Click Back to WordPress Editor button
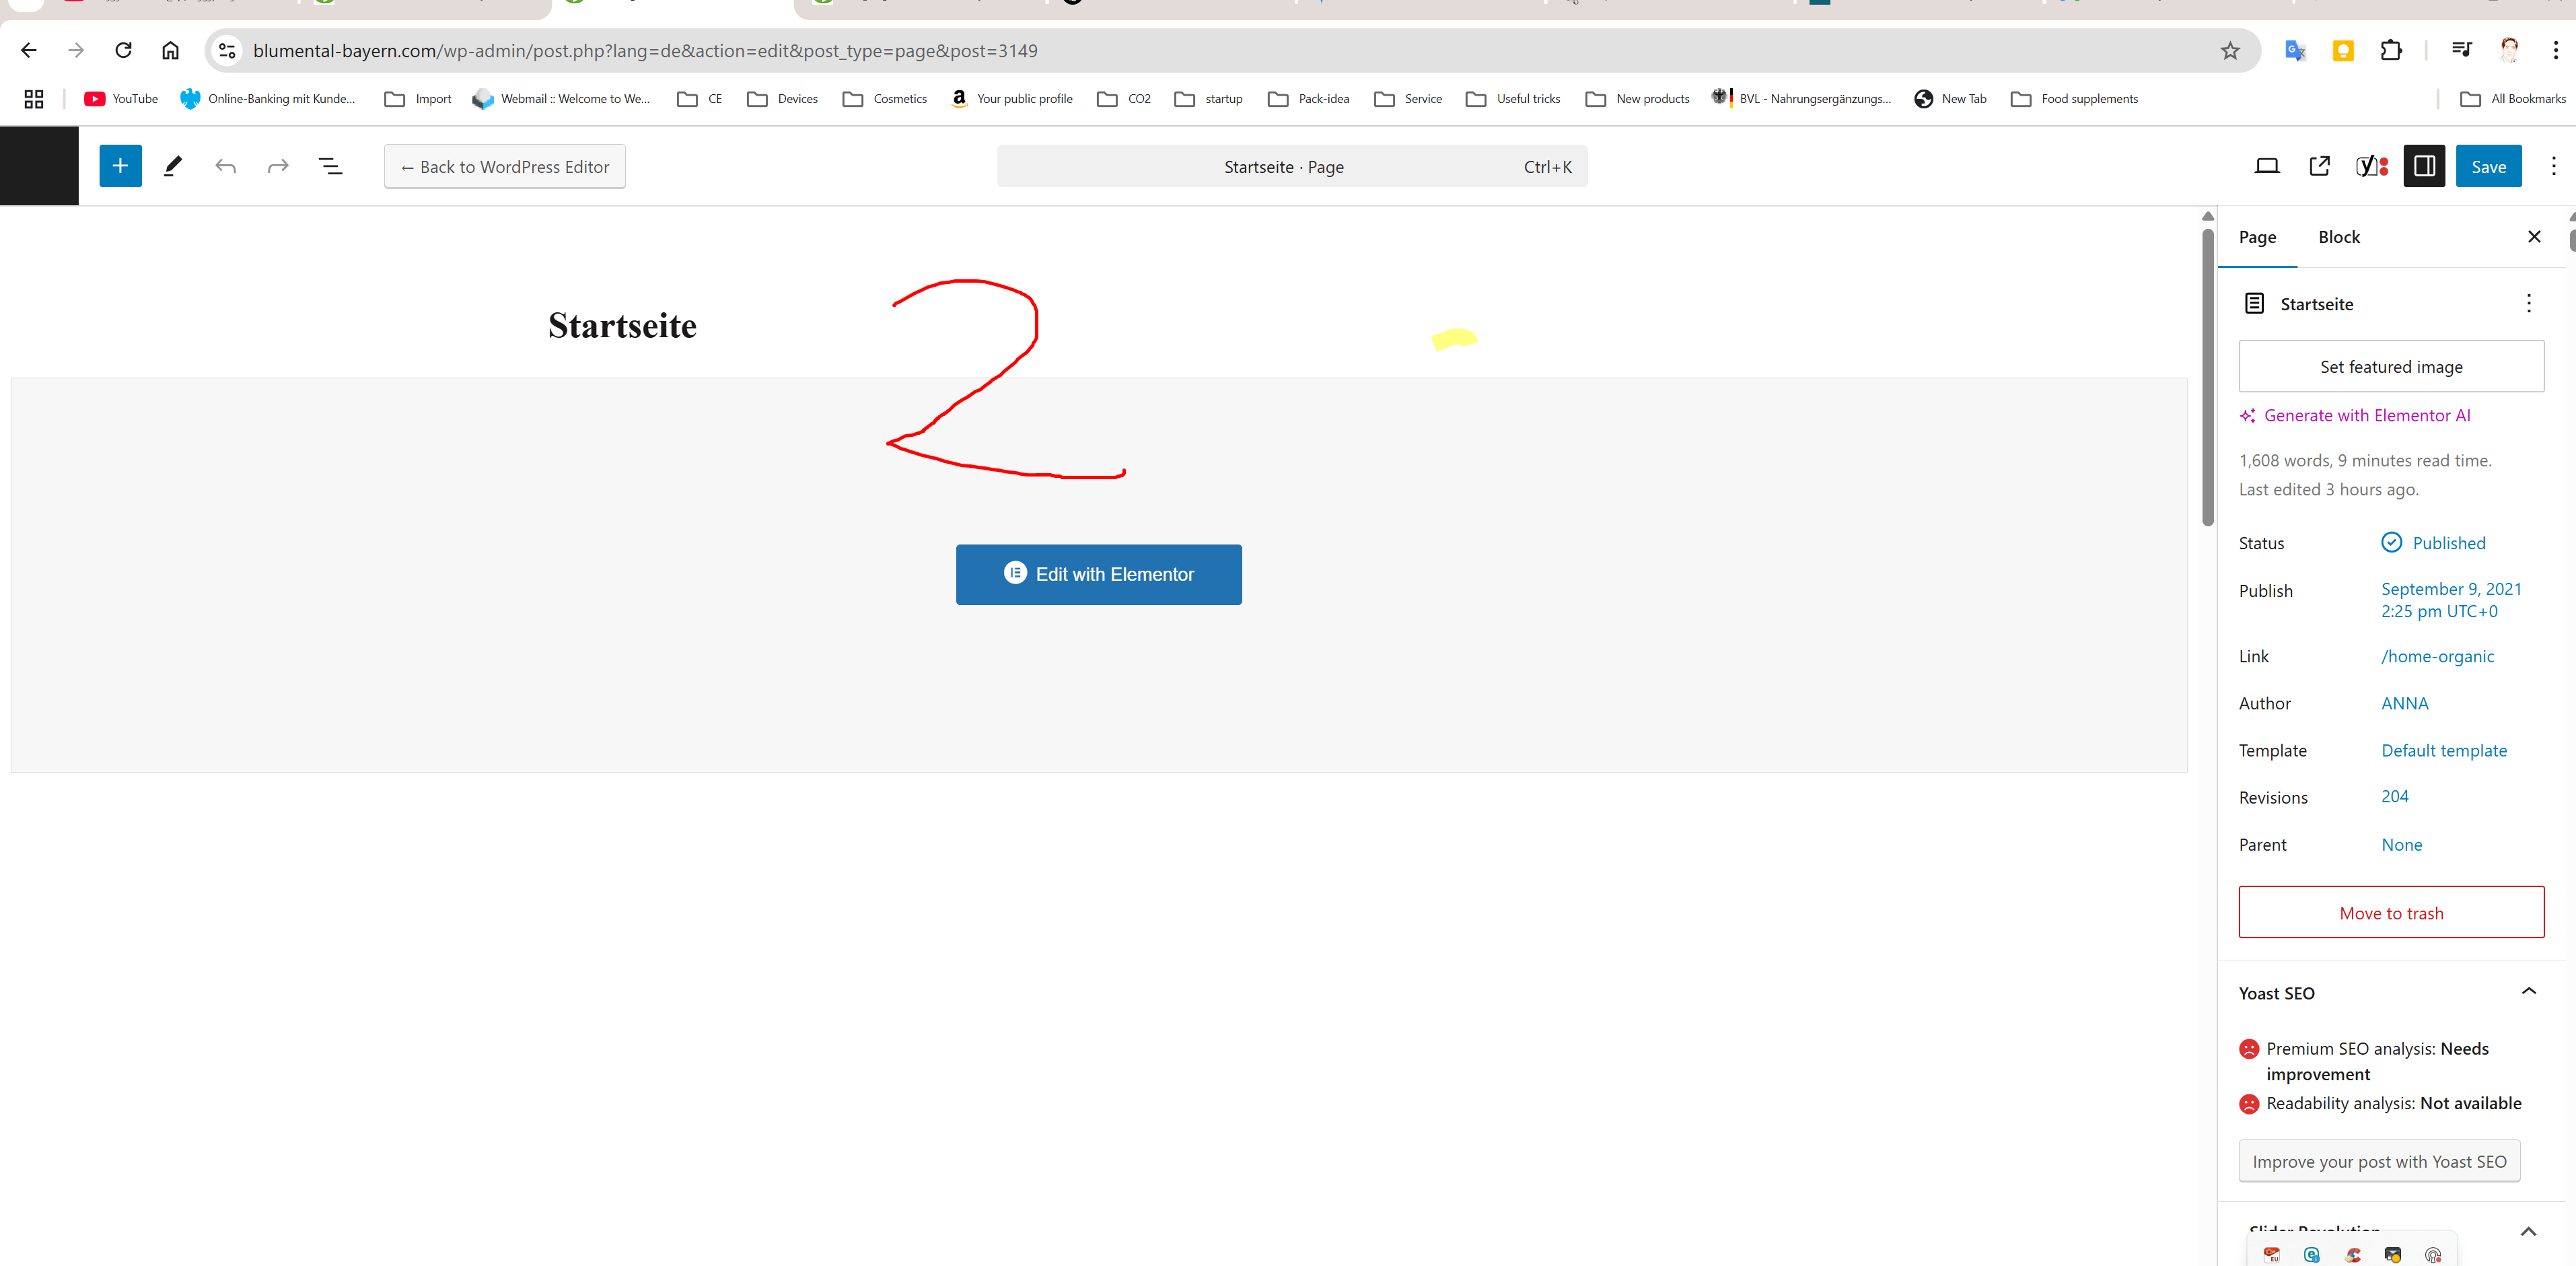 pos(504,167)
